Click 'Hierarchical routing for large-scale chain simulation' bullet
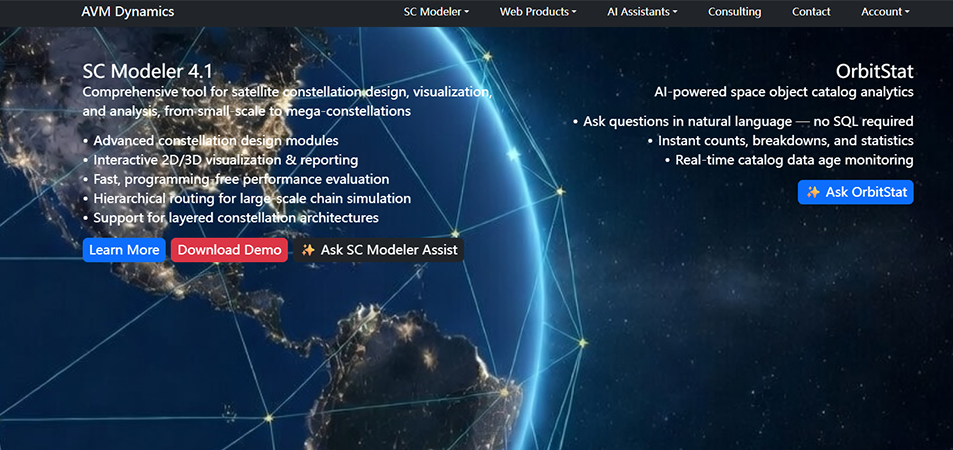Viewport: 953px width, 450px height. click(x=252, y=199)
